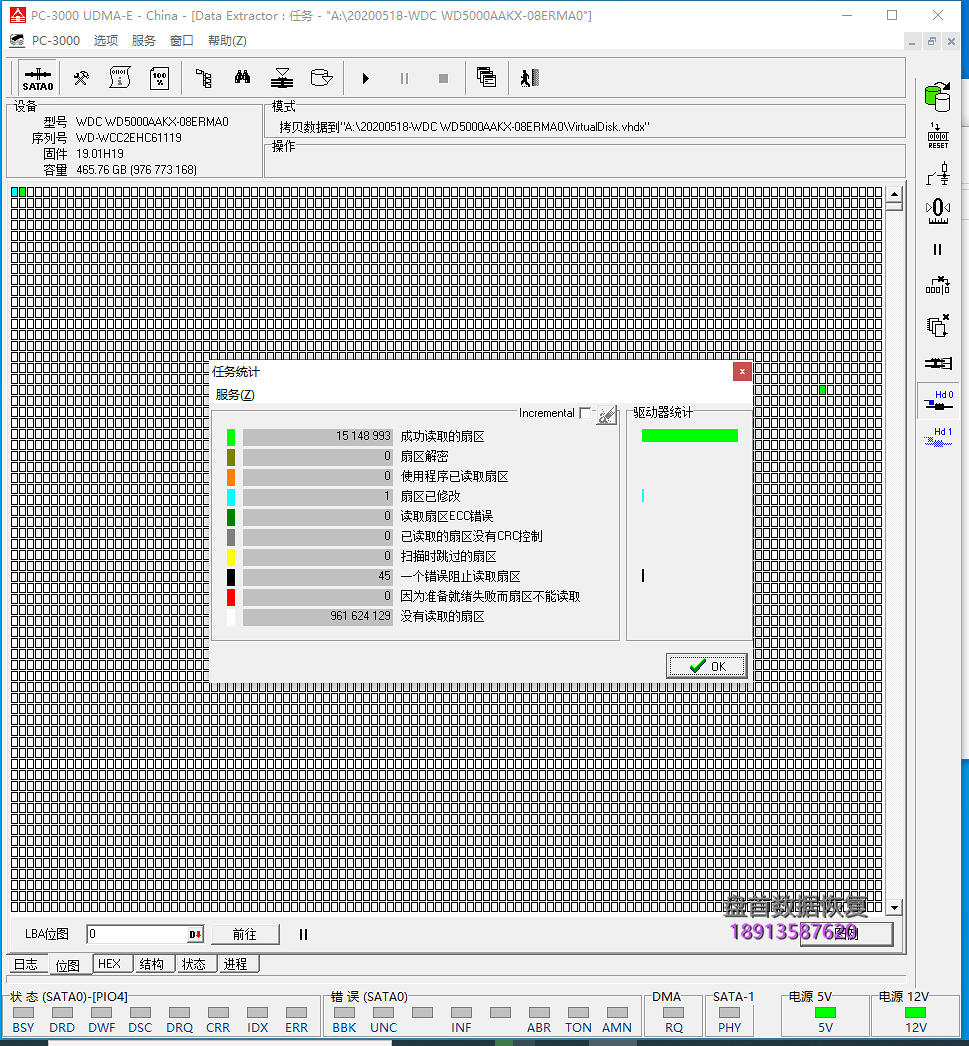Click the 前往 go button

pos(244,934)
